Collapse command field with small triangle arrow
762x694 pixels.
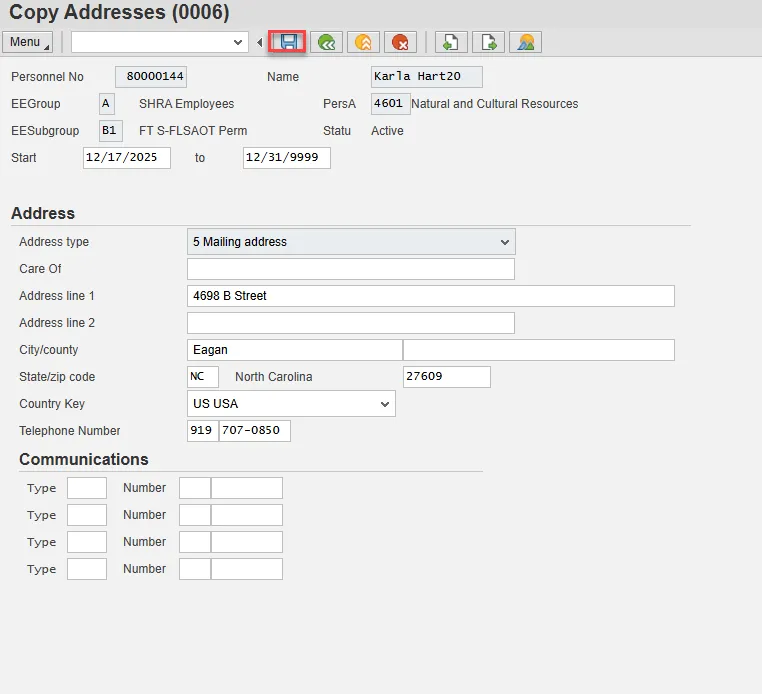(260, 42)
